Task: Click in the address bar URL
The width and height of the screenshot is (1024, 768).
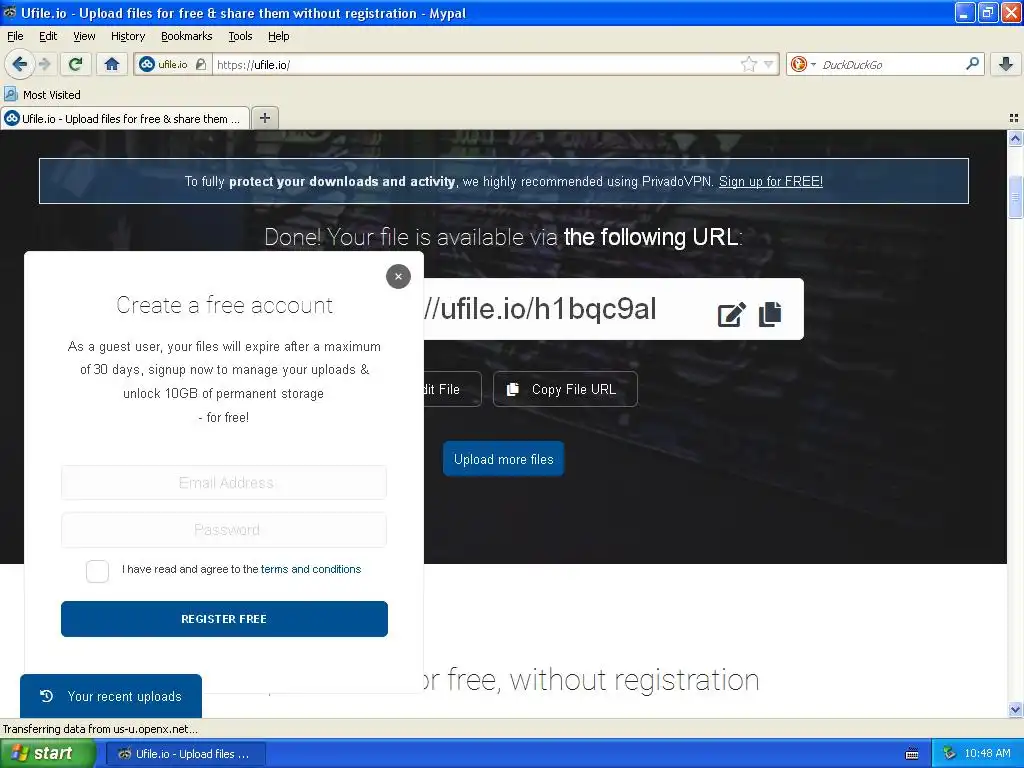Action: (x=477, y=64)
